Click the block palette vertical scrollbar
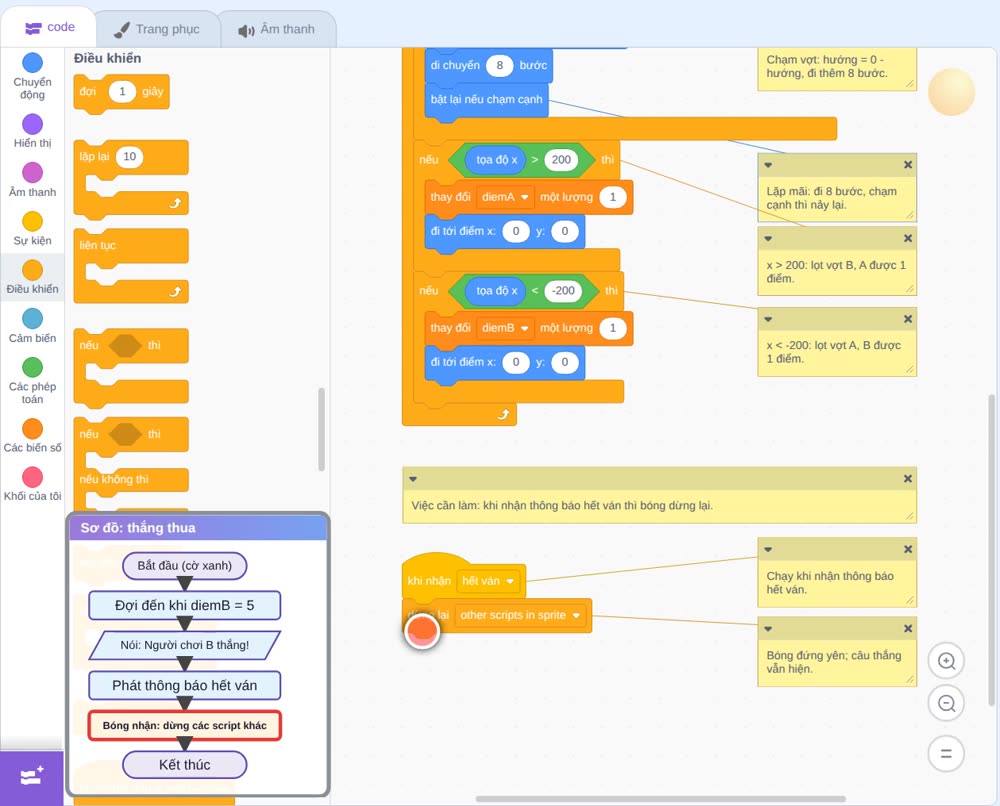 (x=321, y=429)
